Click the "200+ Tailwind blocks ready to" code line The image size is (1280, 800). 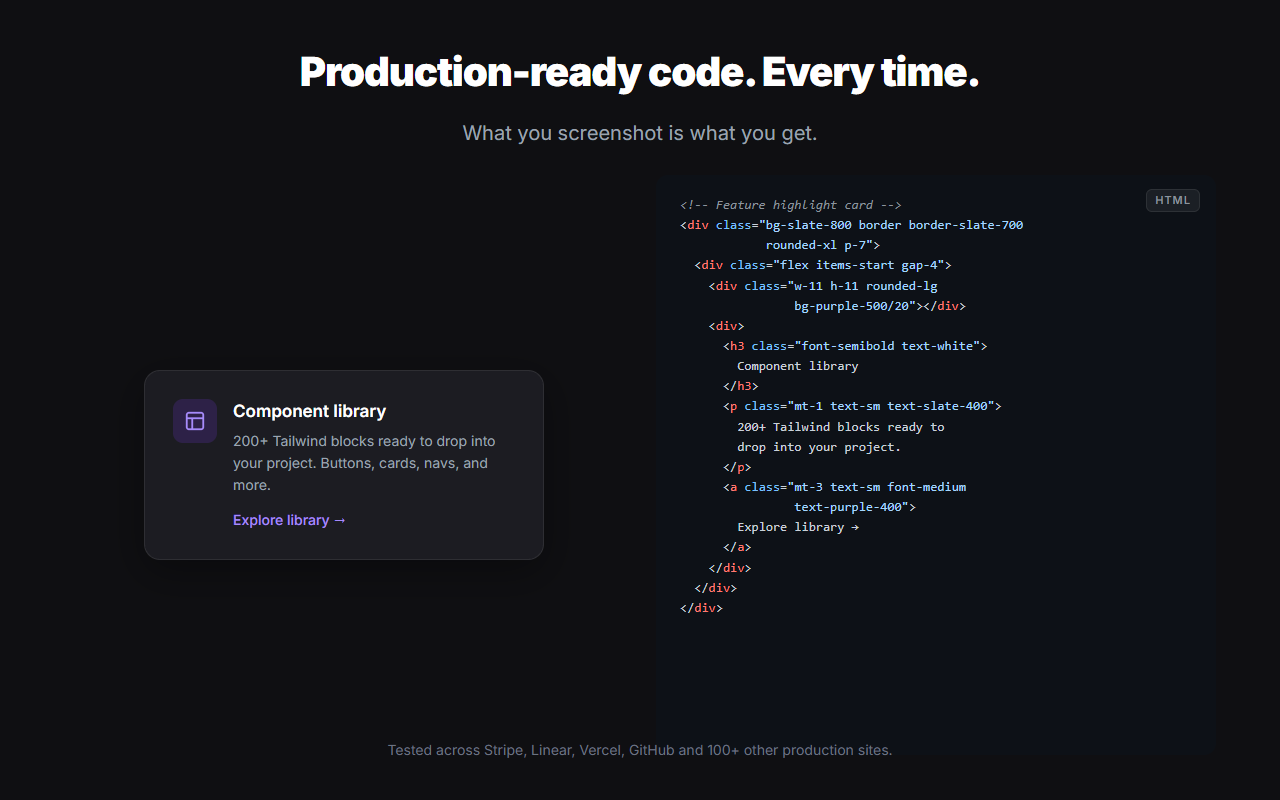(841, 427)
